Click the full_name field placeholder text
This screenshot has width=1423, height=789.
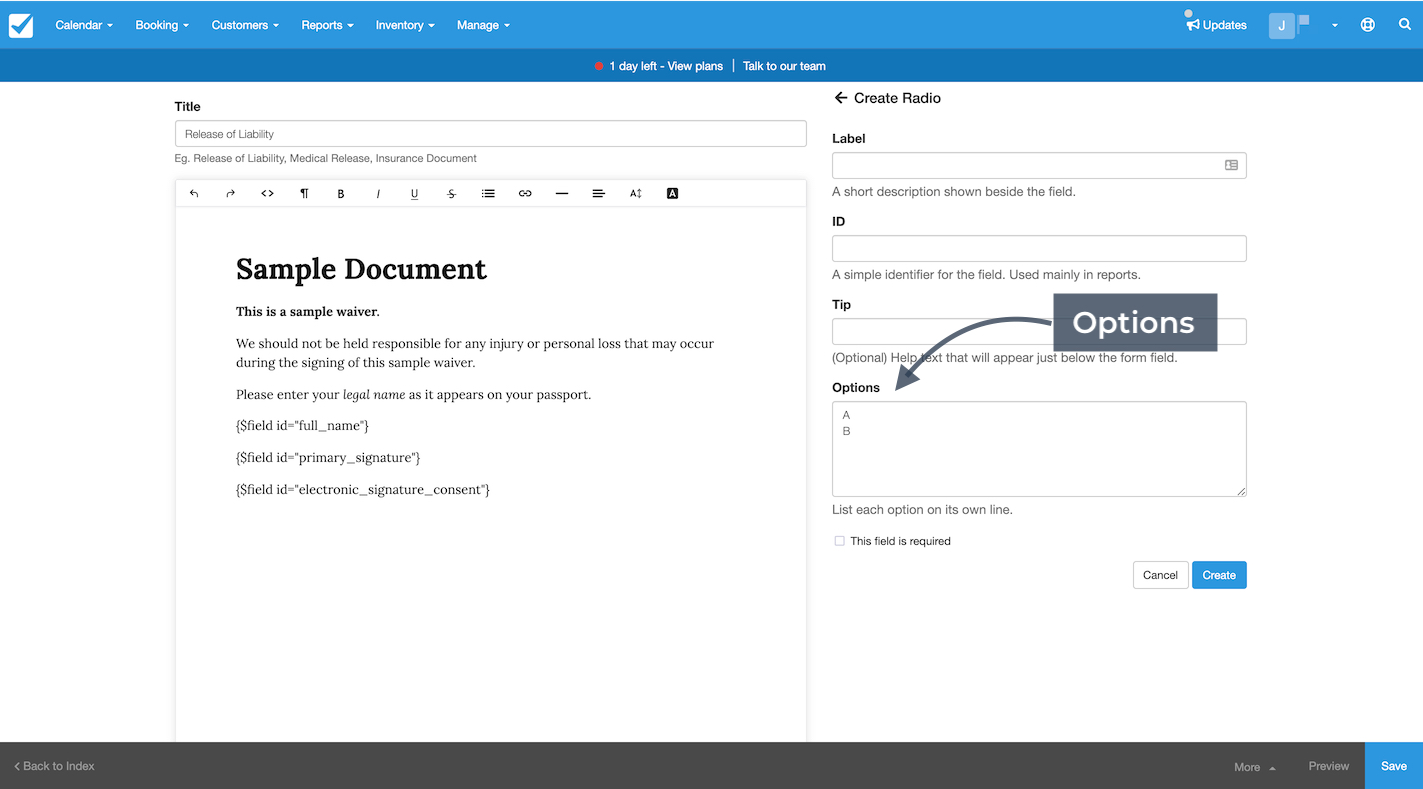302,426
